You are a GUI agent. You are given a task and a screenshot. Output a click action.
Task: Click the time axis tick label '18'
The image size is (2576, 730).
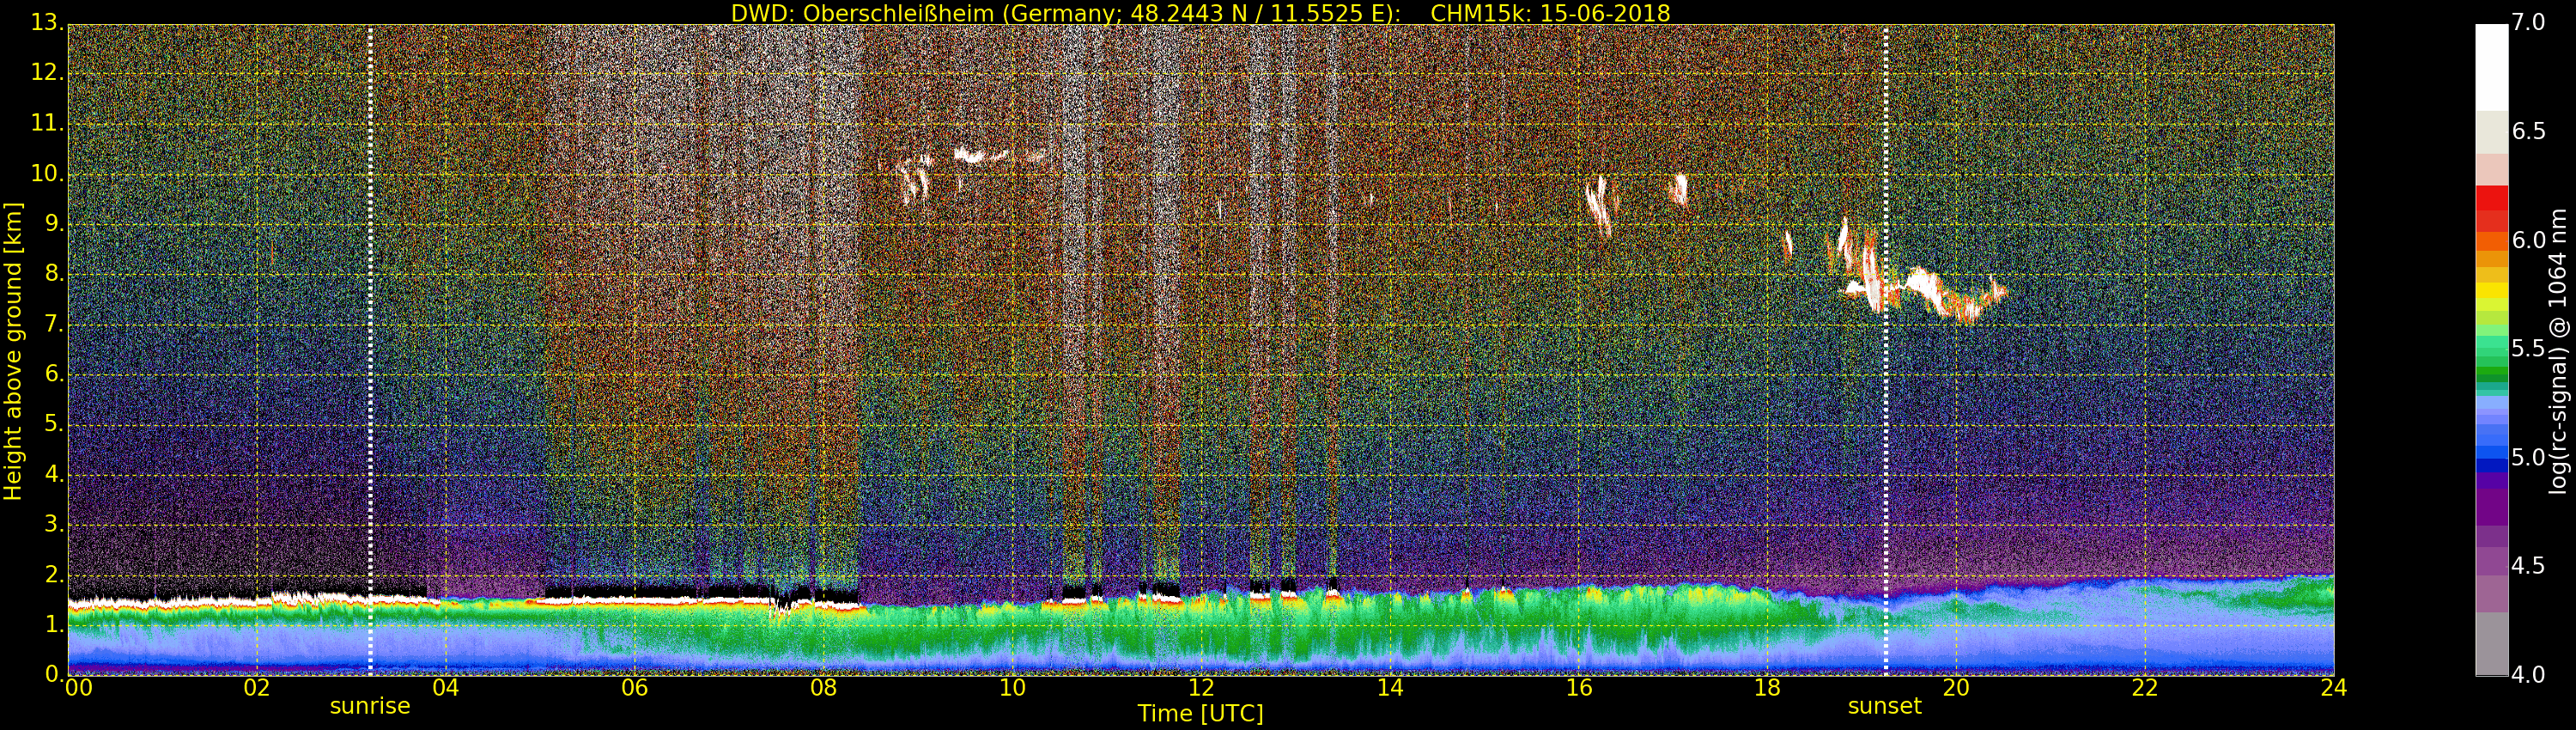[x=1768, y=688]
